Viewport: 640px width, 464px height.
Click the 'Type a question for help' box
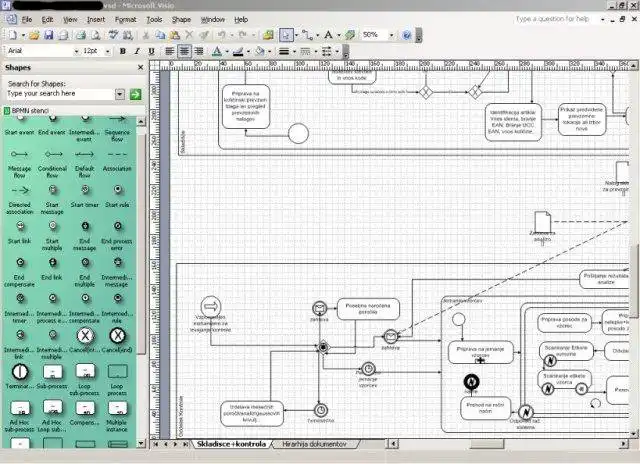pos(553,19)
